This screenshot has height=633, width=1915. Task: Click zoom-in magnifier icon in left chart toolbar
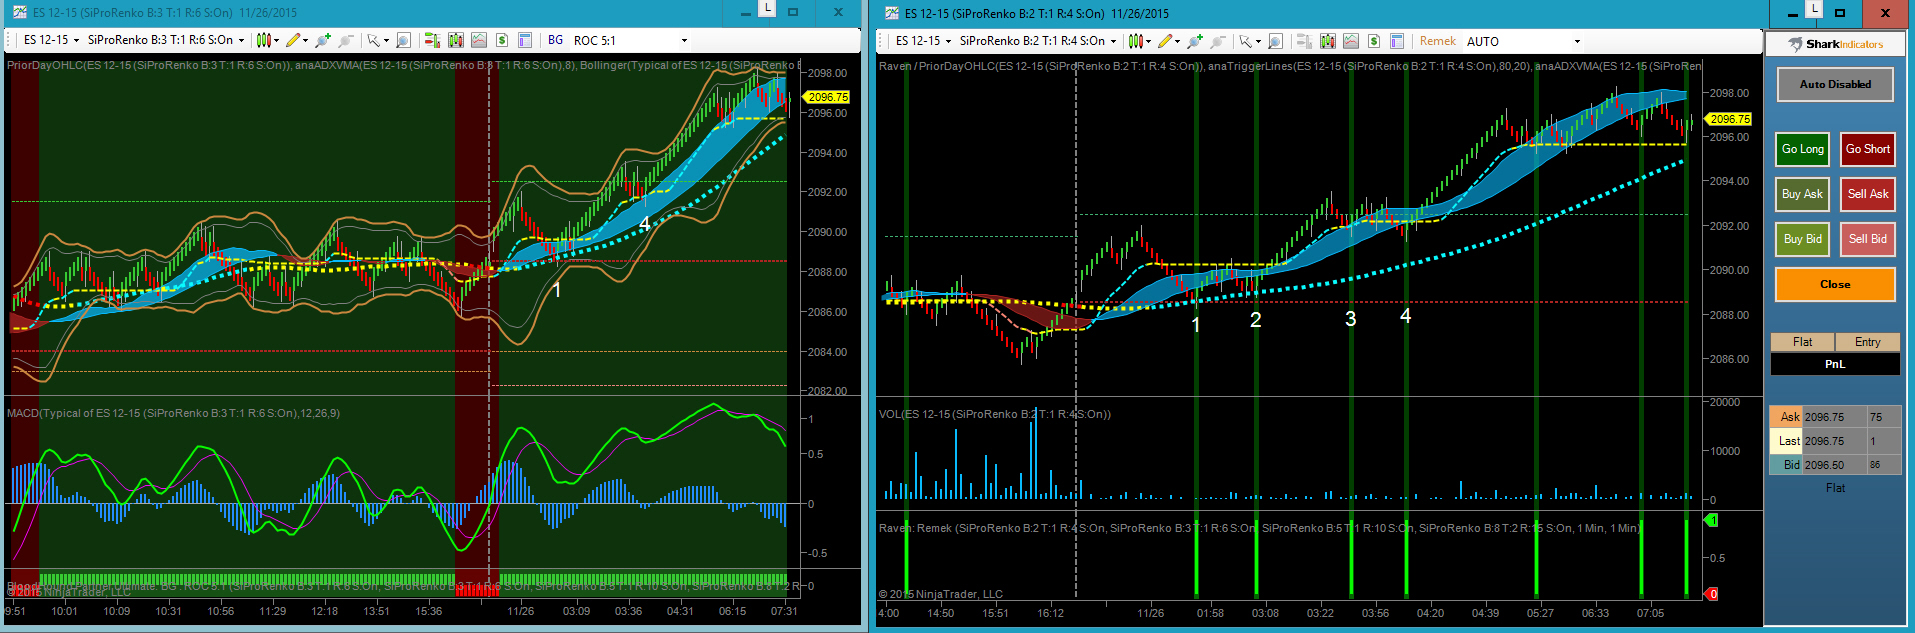[322, 40]
